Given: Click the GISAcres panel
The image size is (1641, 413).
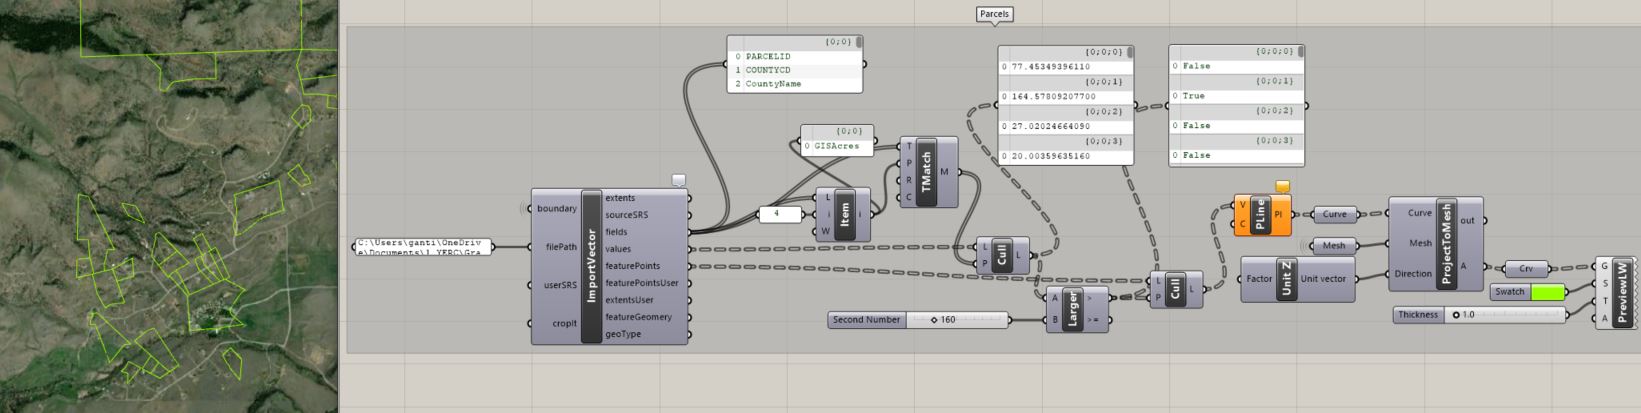Looking at the screenshot, I should (838, 140).
